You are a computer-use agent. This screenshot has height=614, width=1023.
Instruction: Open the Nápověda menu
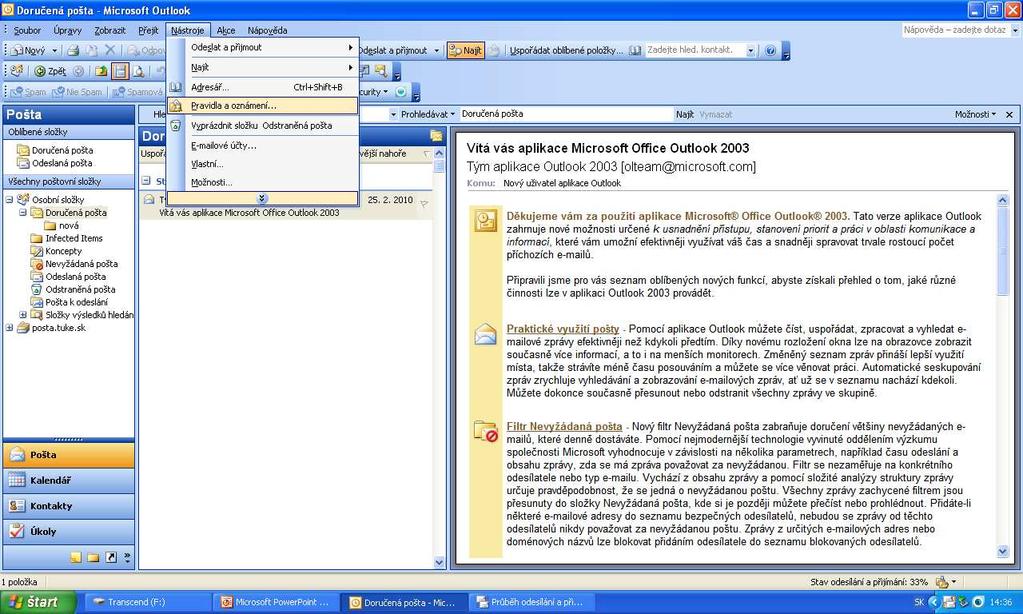click(x=267, y=30)
